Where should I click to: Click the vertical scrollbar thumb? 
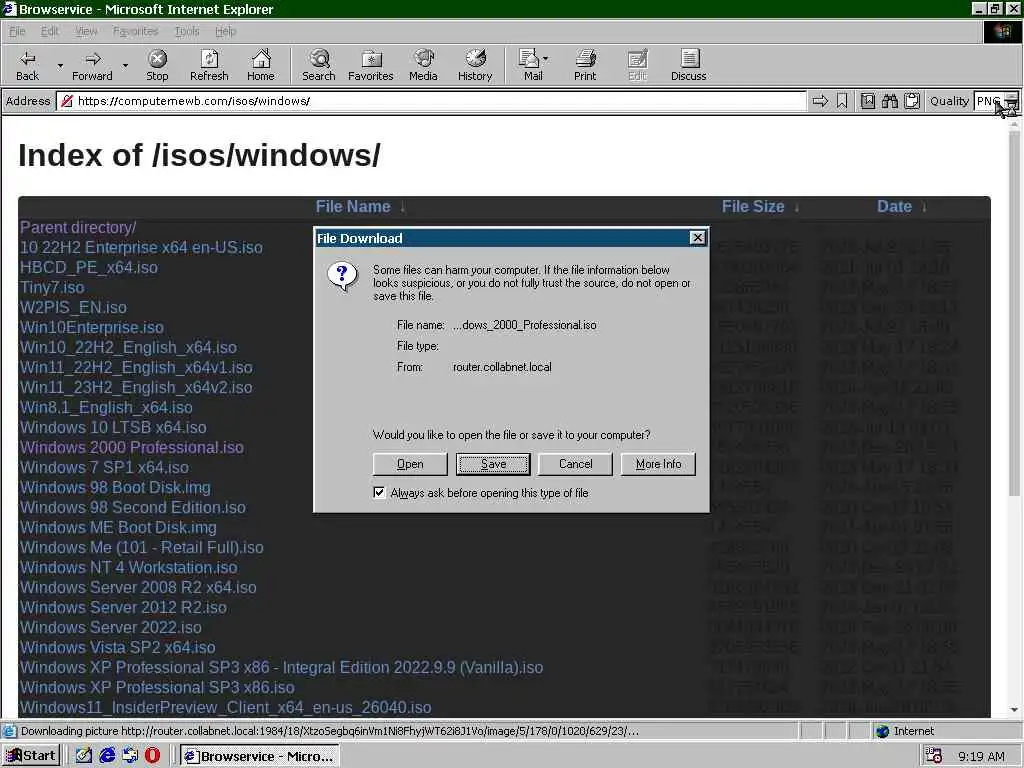pyautogui.click(x=1014, y=313)
